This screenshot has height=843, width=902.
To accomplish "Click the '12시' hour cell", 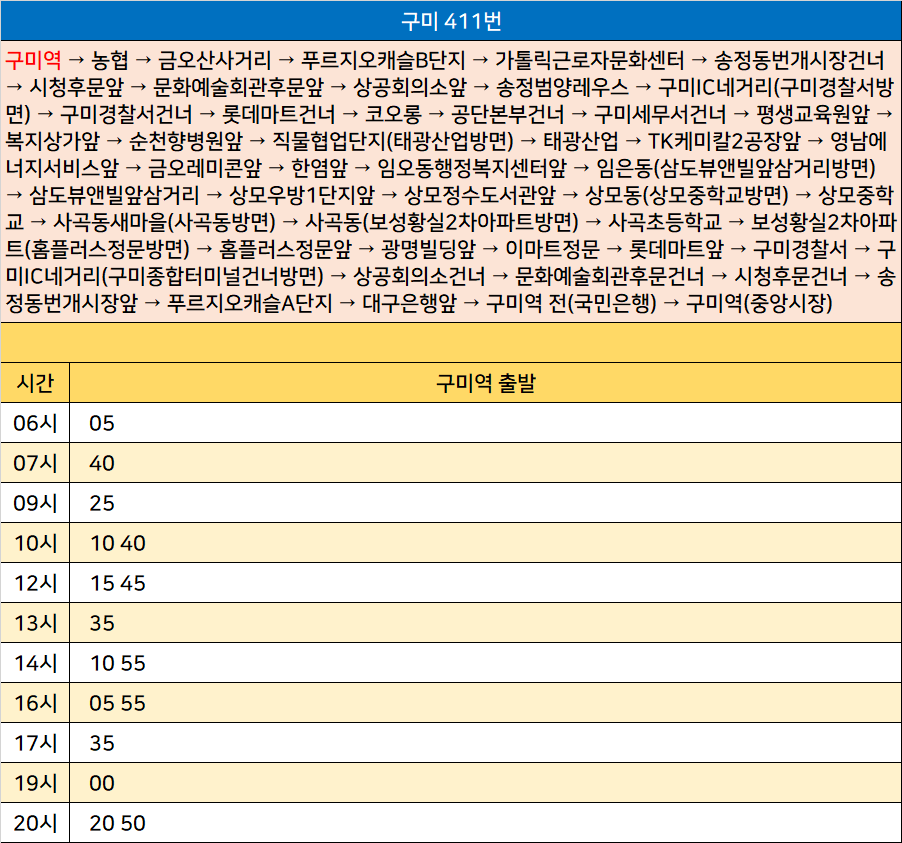I will [35, 583].
